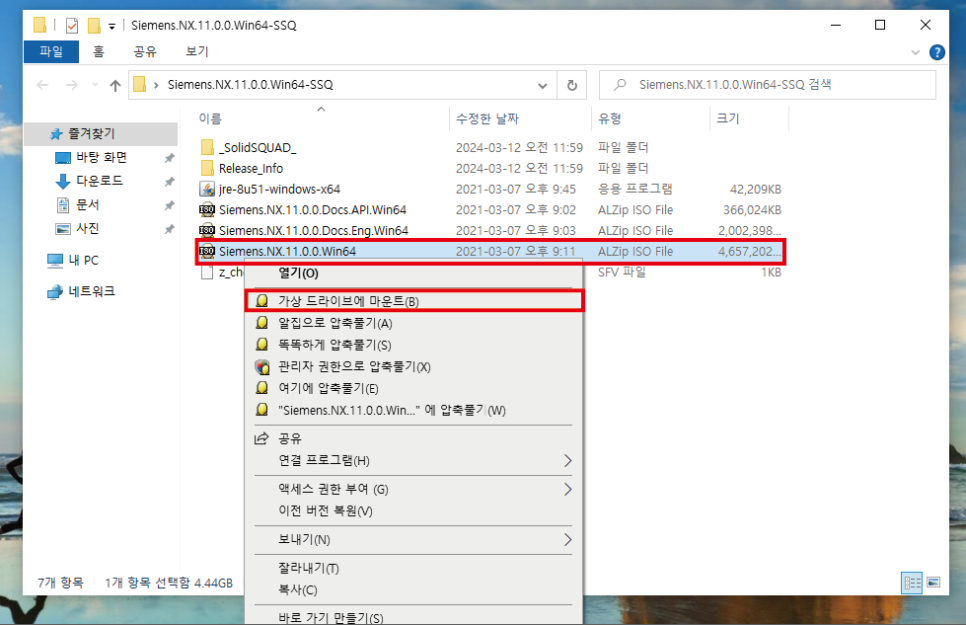Image resolution: width=966 pixels, height=625 pixels.
Task: Choose 똑똑하게 압축풀기(S)
Action: coord(413,345)
